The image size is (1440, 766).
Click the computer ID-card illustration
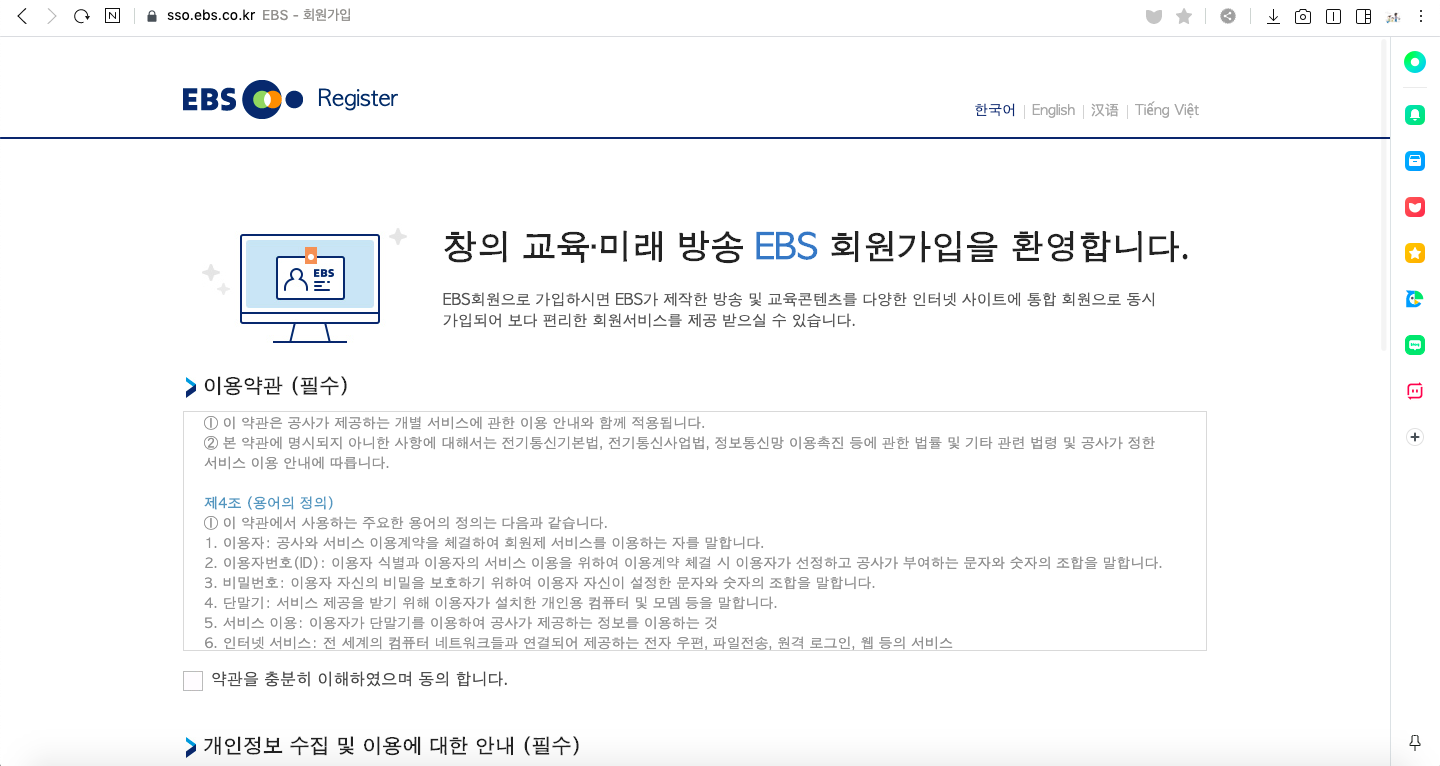click(x=303, y=284)
